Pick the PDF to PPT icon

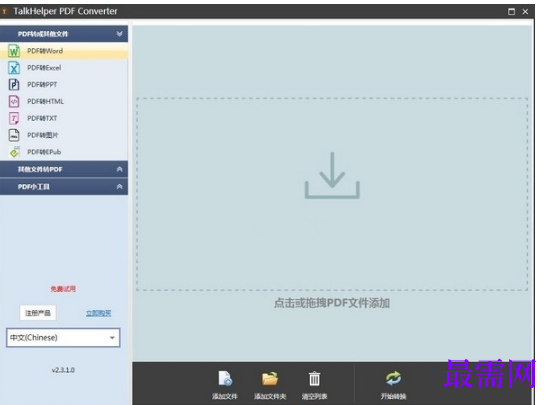14,85
